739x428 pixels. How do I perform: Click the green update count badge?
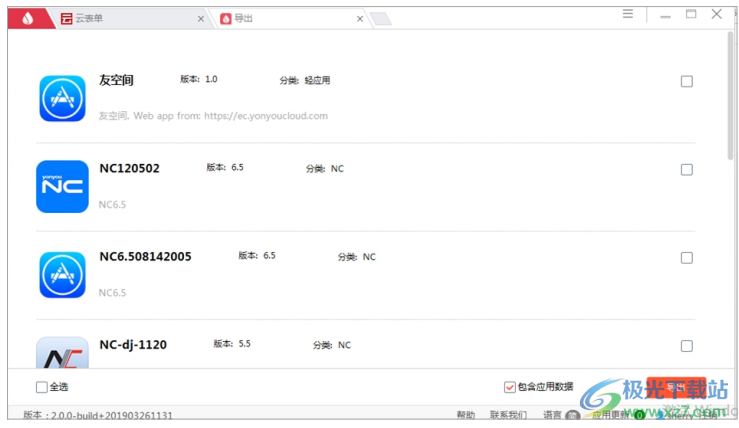640,415
